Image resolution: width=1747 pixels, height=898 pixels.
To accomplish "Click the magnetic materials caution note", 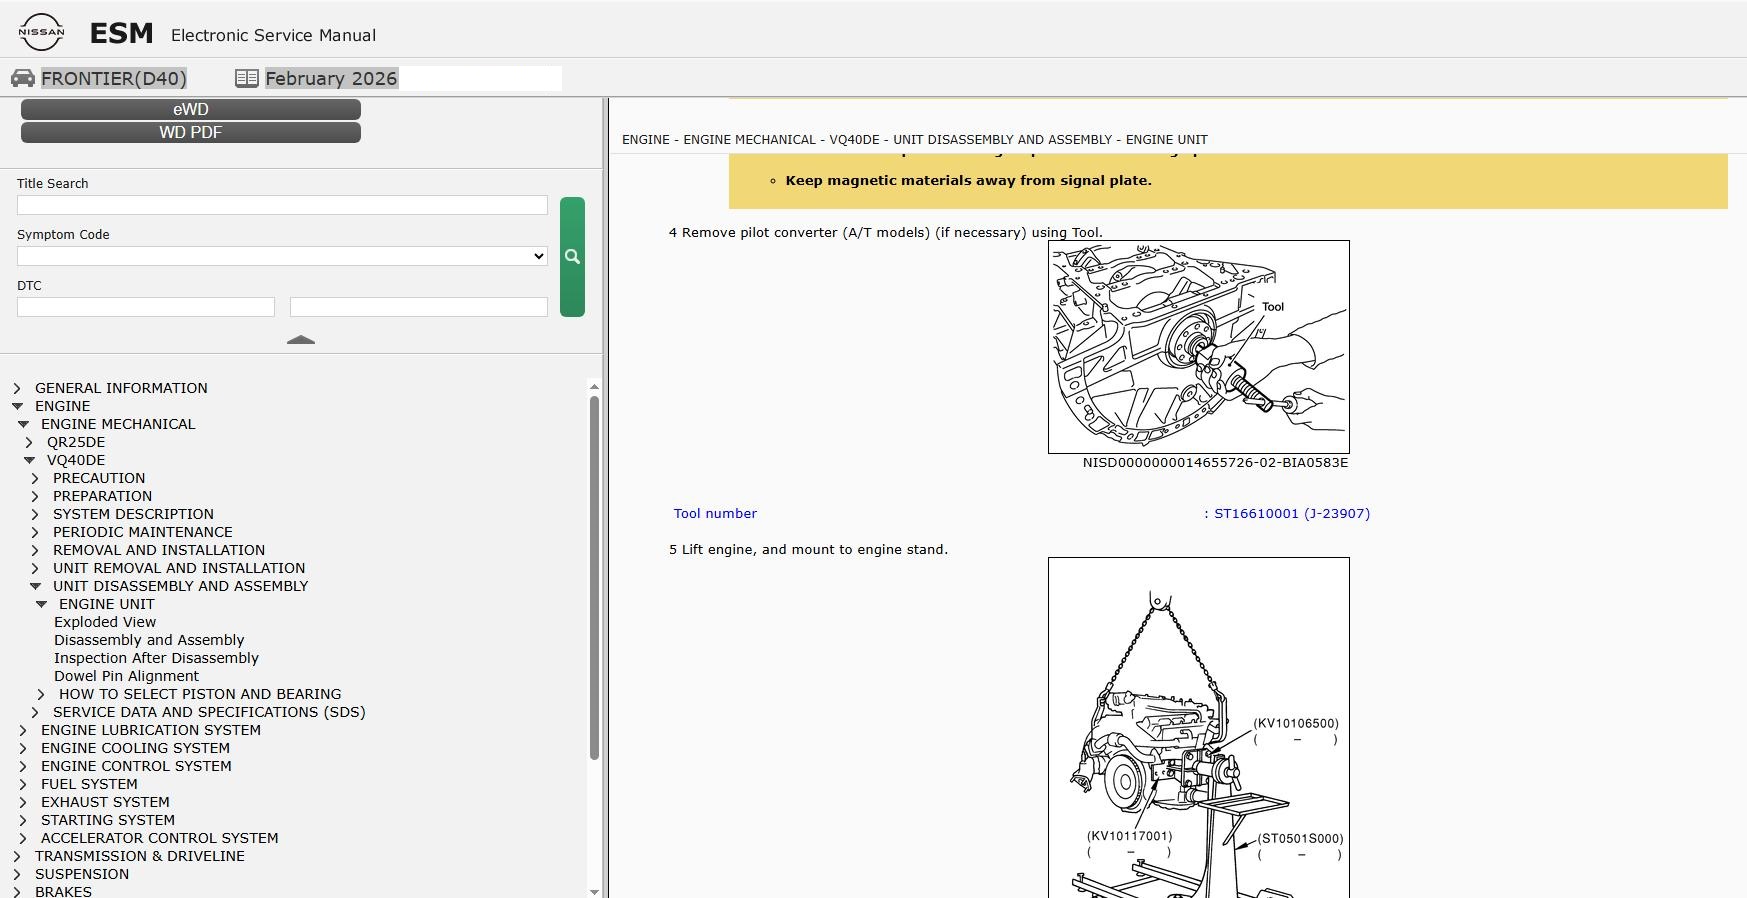I will 969,180.
